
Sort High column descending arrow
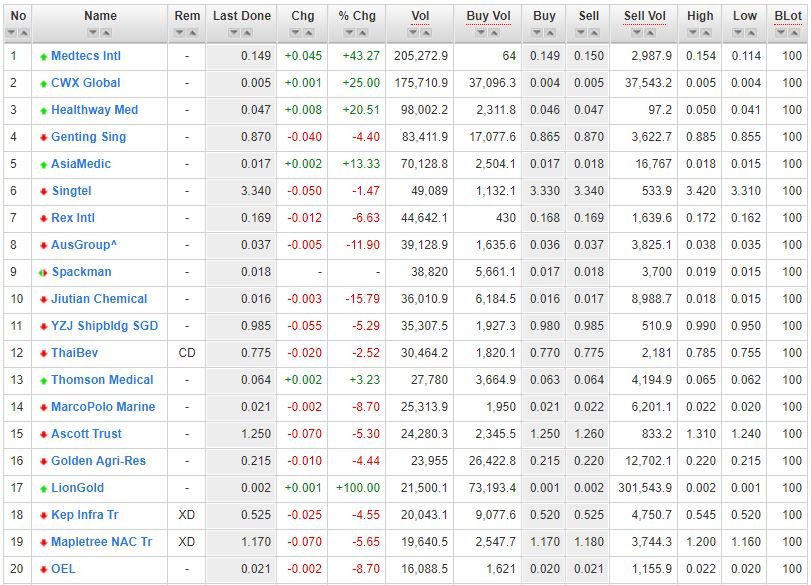coord(693,33)
